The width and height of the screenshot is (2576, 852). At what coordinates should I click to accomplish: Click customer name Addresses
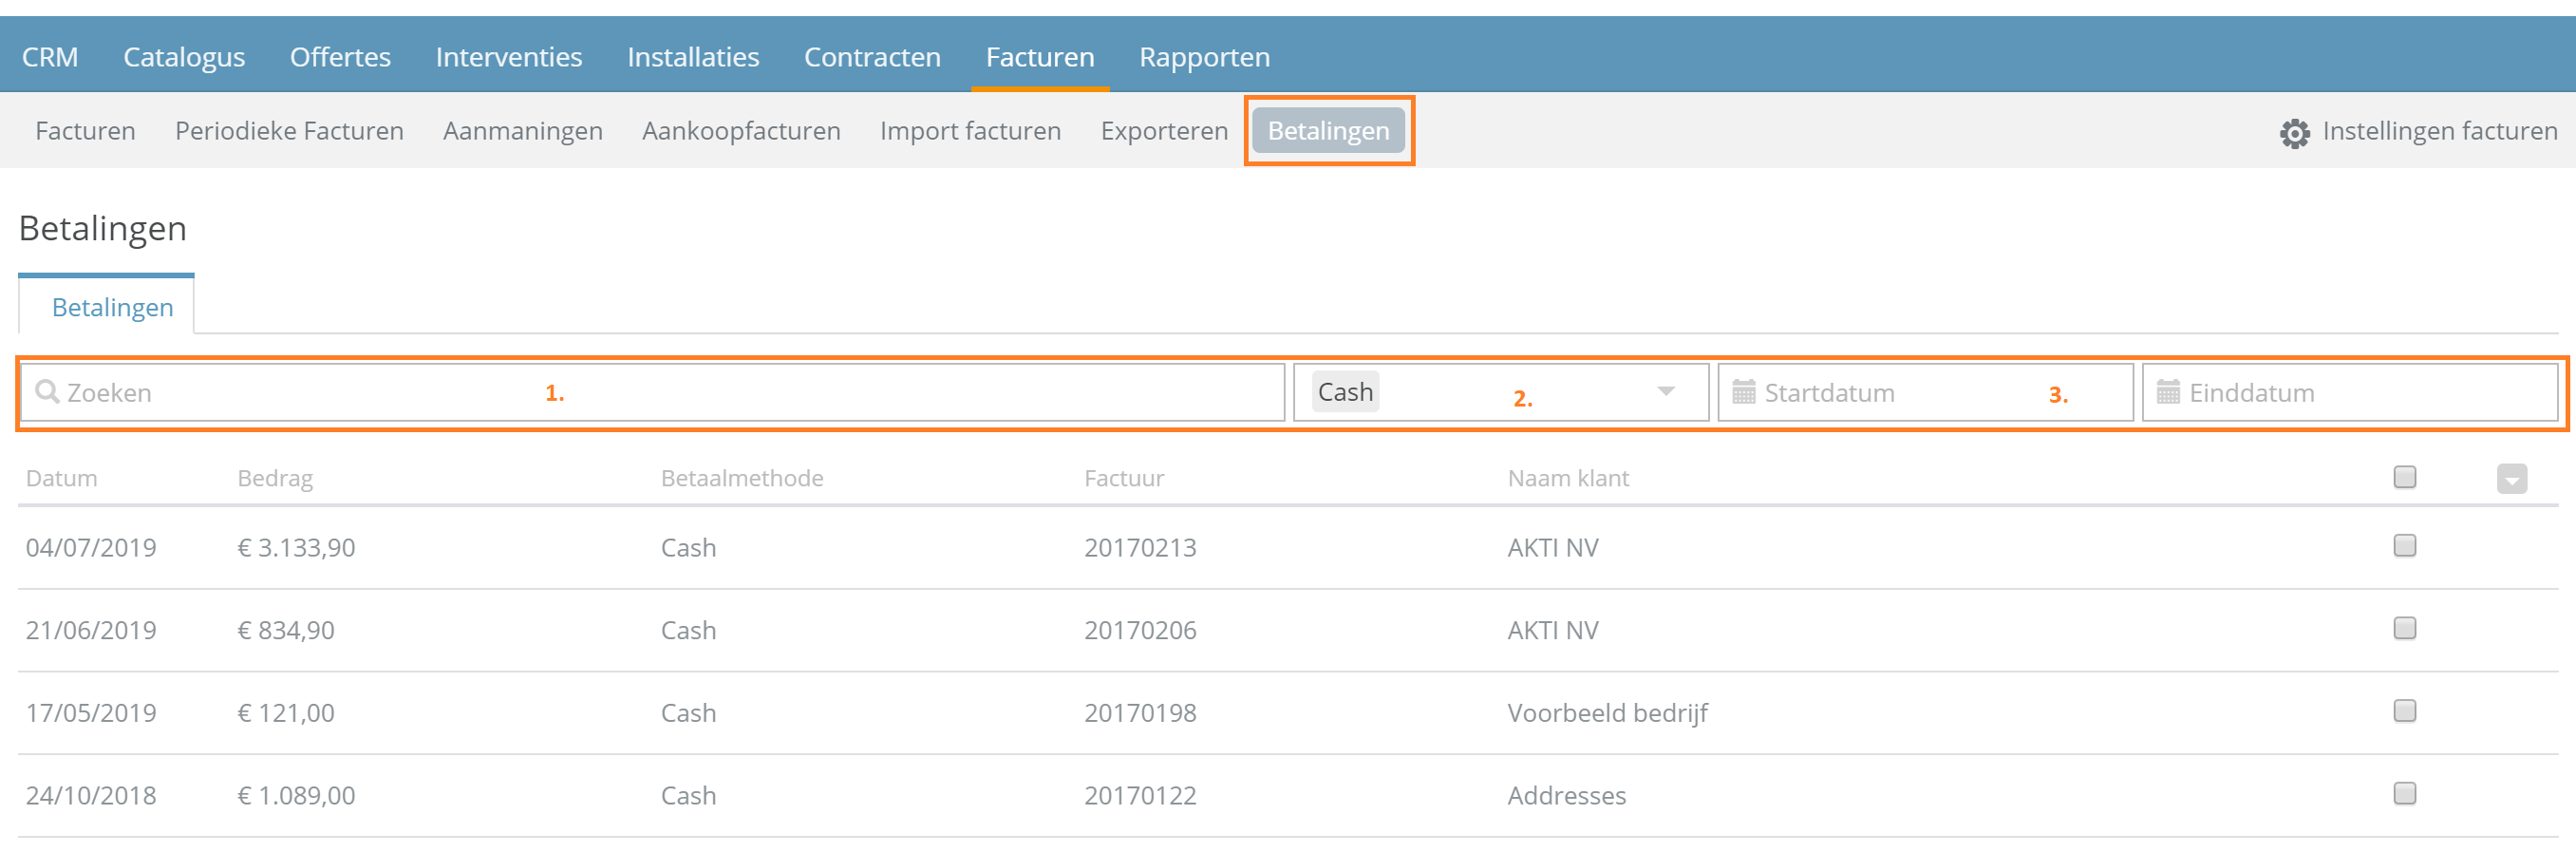click(1567, 795)
